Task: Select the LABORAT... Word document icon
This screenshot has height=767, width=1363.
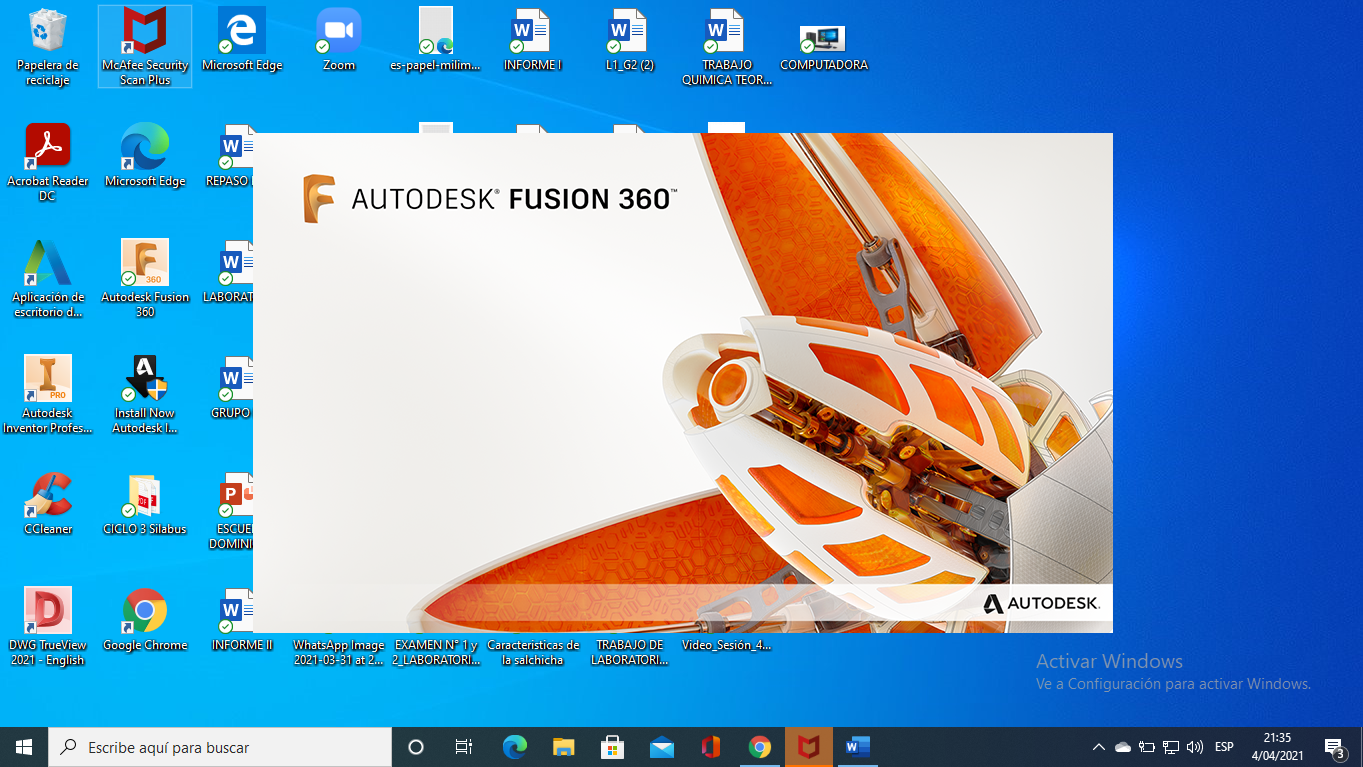Action: [x=236, y=264]
